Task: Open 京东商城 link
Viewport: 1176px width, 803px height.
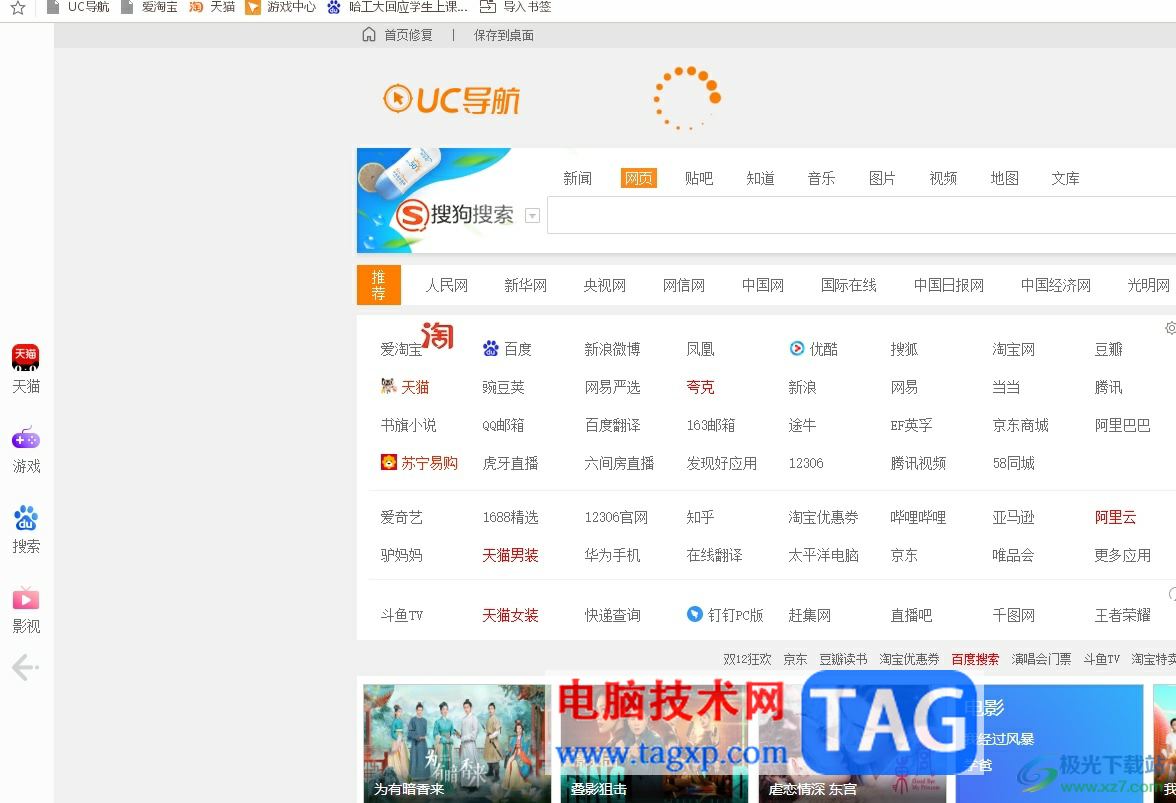Action: [1021, 426]
